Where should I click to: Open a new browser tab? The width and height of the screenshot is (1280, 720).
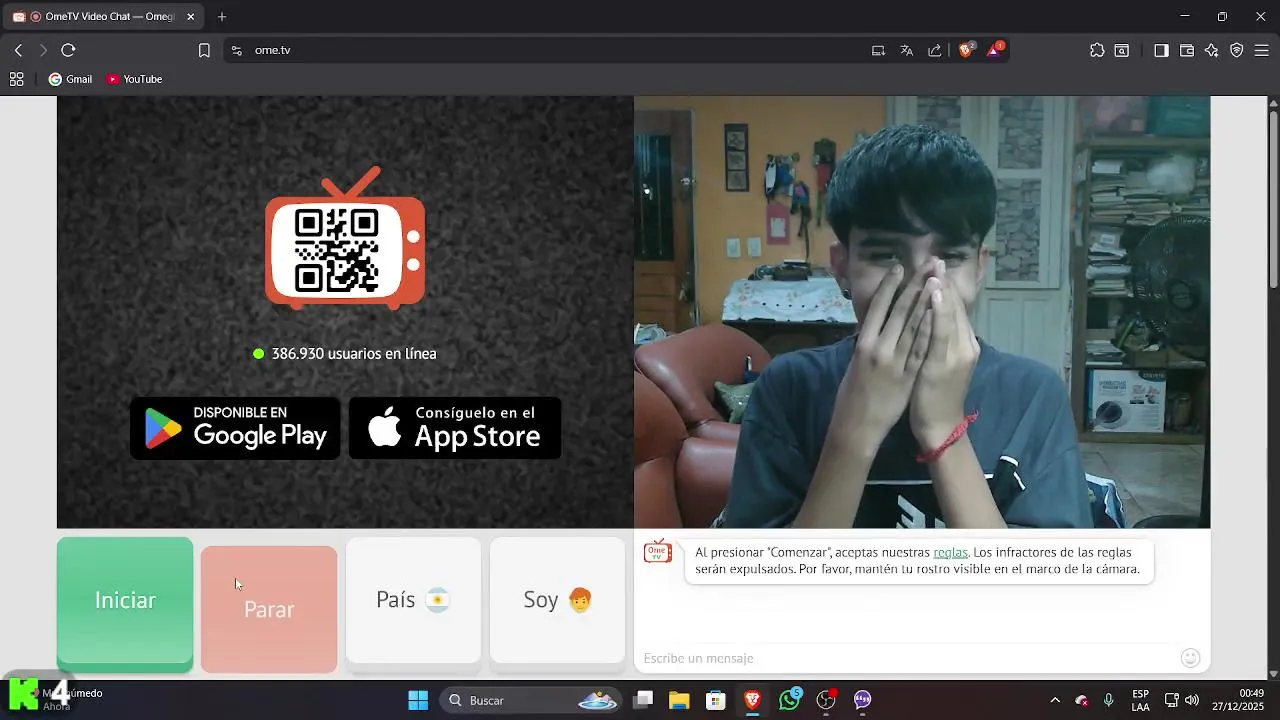pyautogui.click(x=222, y=16)
